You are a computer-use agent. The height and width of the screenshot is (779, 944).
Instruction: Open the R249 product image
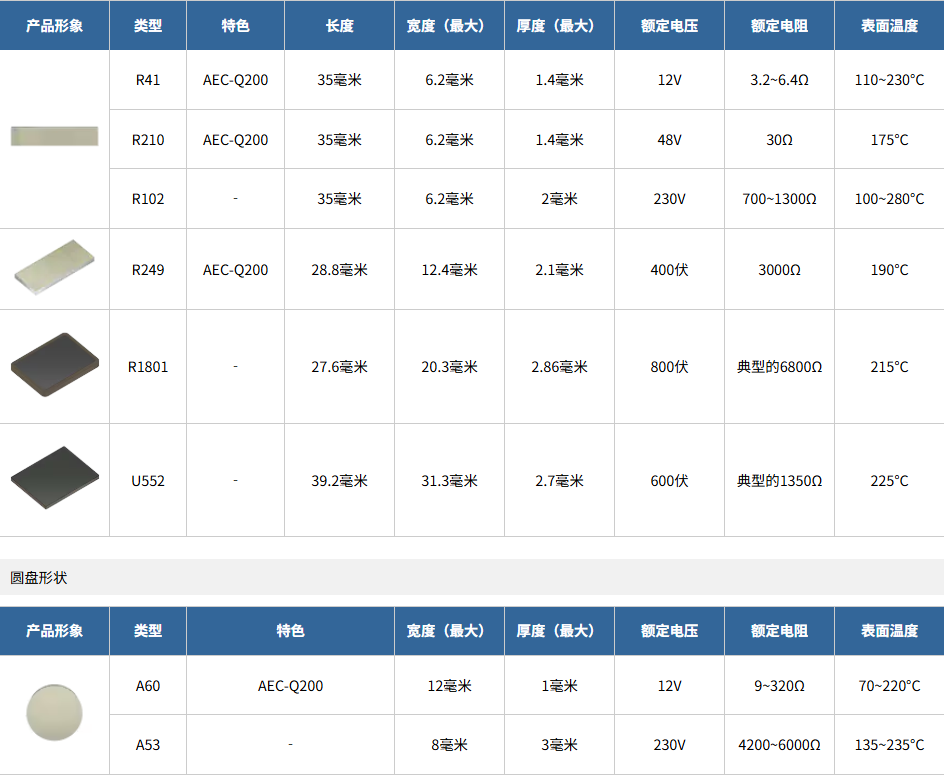coord(55,267)
